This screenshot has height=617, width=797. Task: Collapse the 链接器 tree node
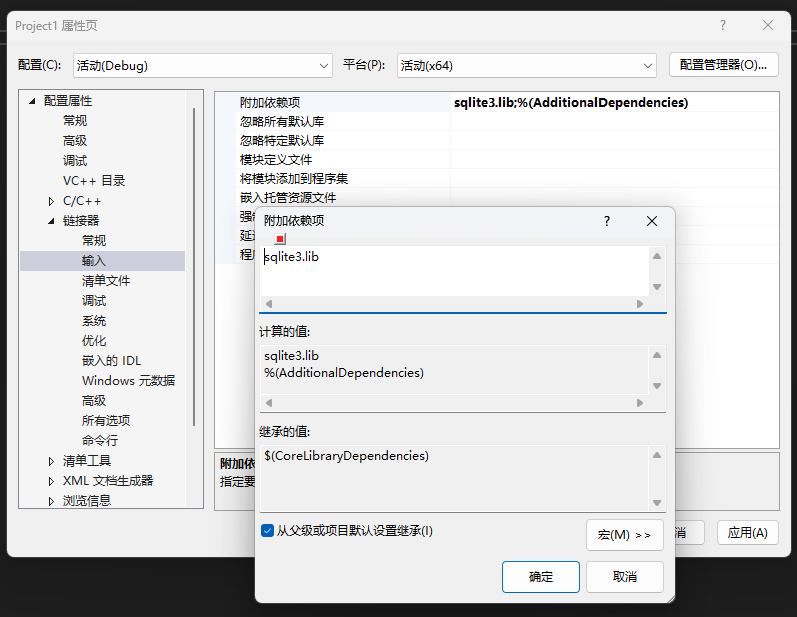coord(51,221)
